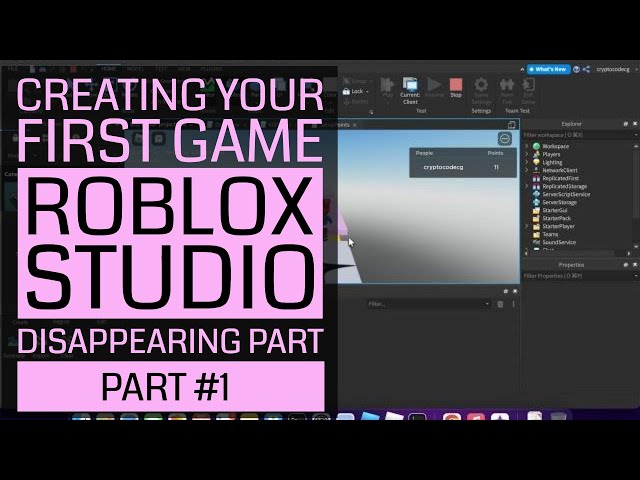
Task: Click the Points value 11
Action: 496,167
